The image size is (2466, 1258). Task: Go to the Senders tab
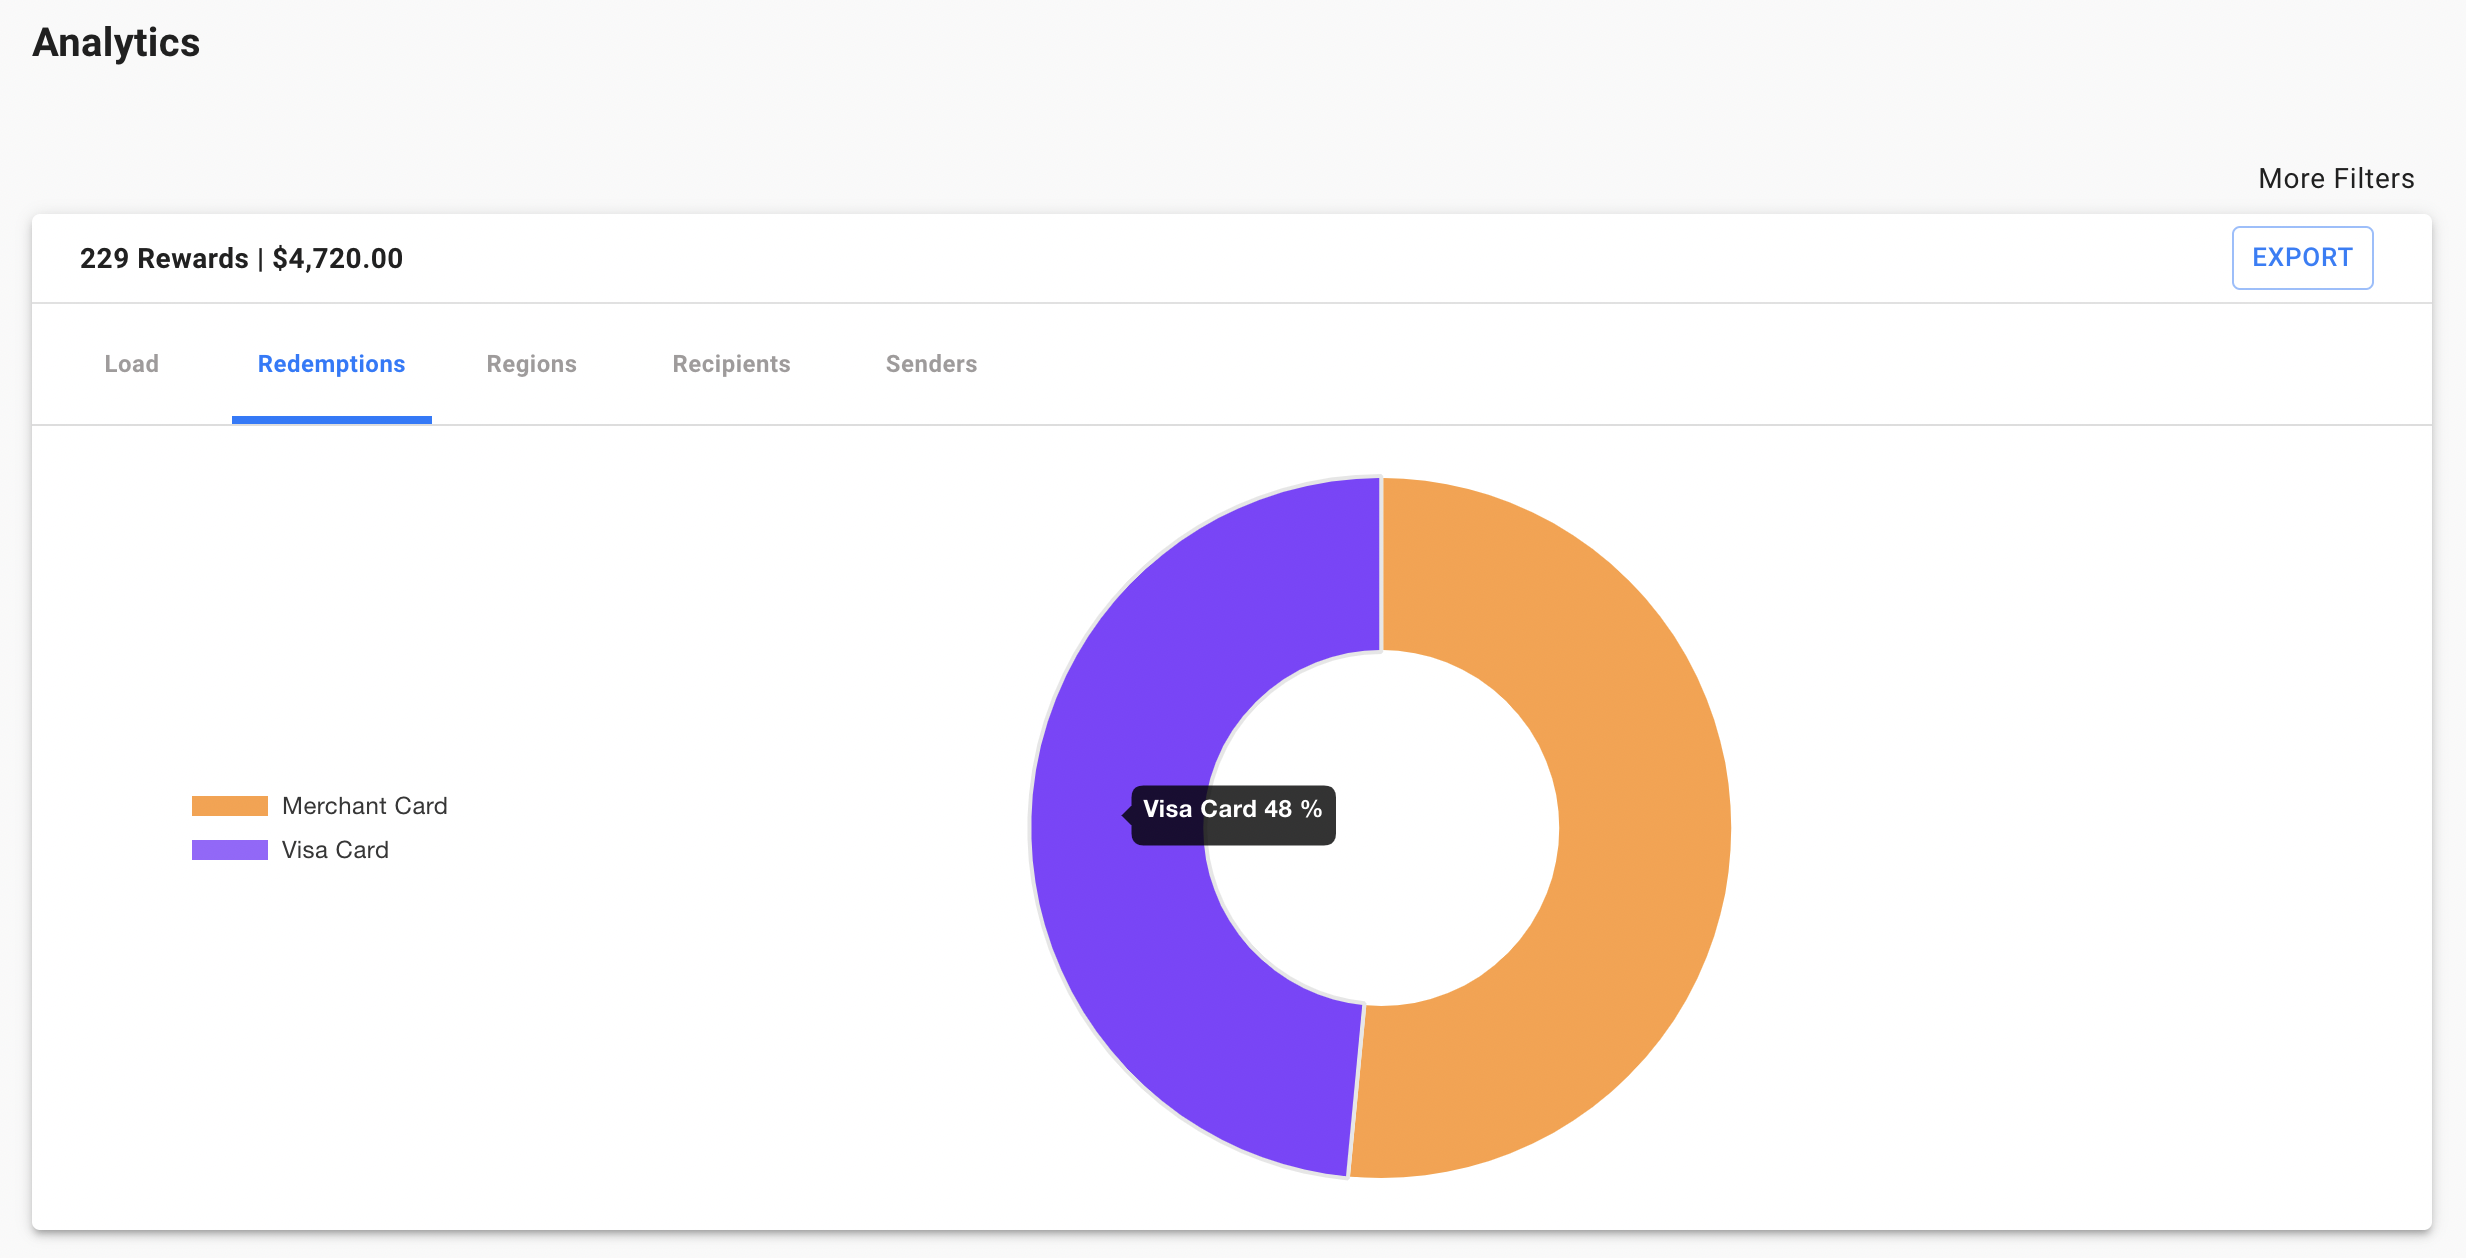tap(931, 364)
